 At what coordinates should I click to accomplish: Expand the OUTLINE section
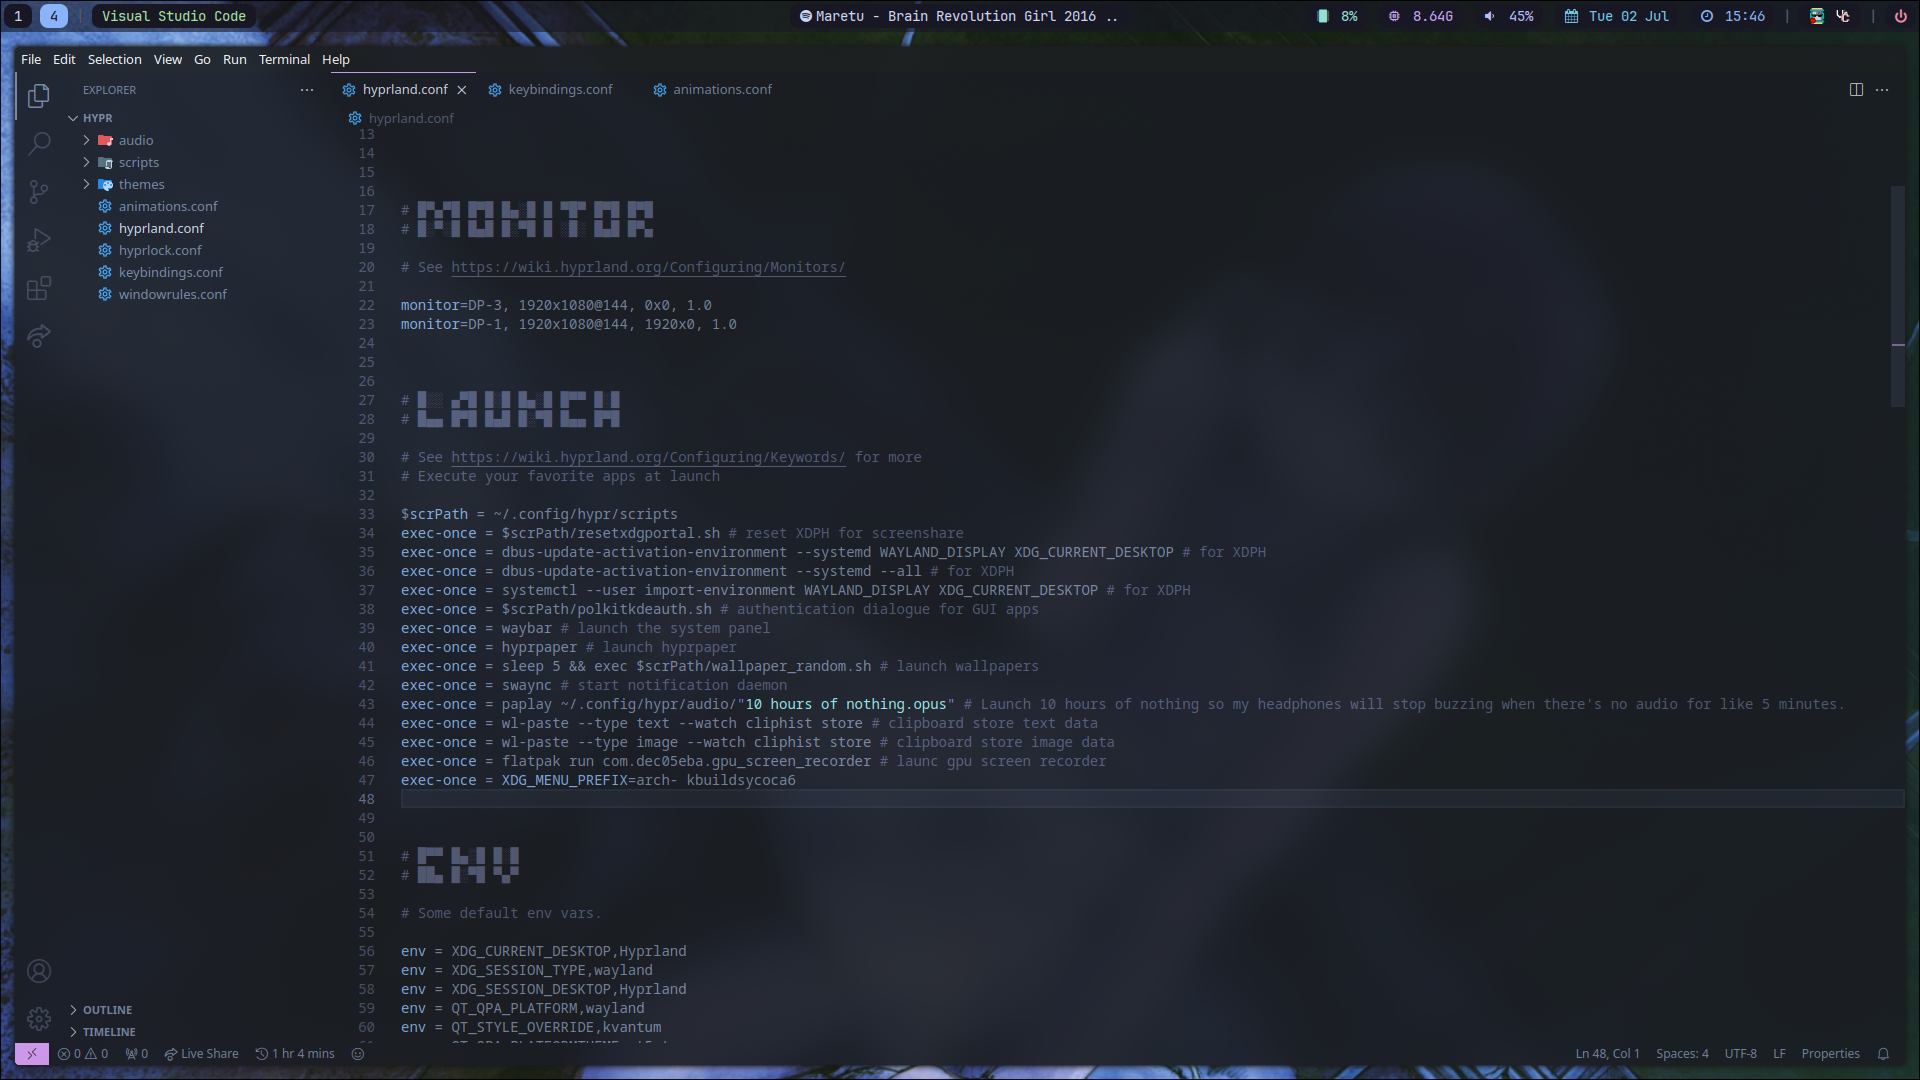[x=107, y=1010]
